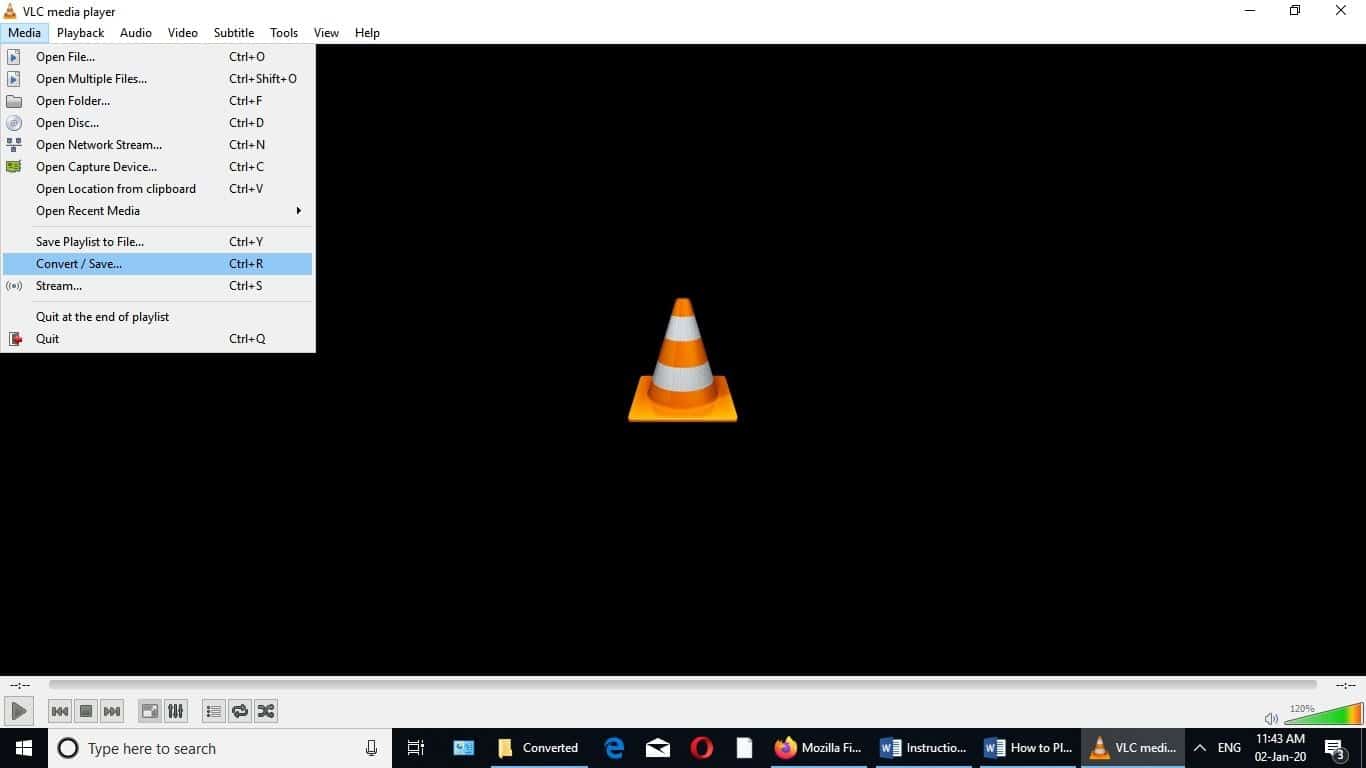This screenshot has width=1366, height=768.
Task: Switch to the How to Pl... Word document
Action: (x=1028, y=748)
